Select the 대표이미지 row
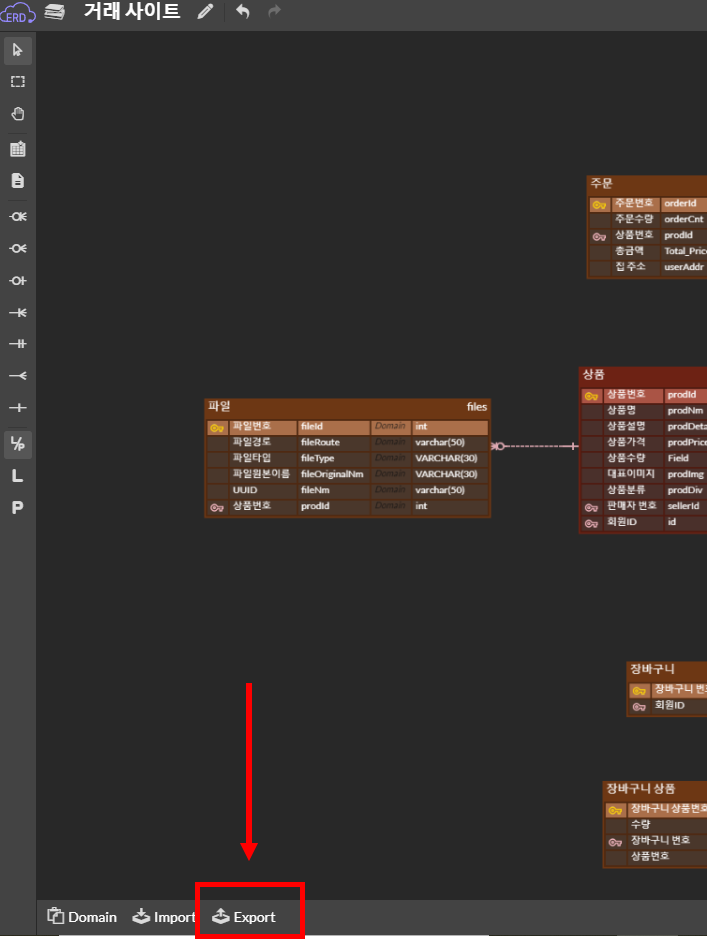 pos(645,474)
